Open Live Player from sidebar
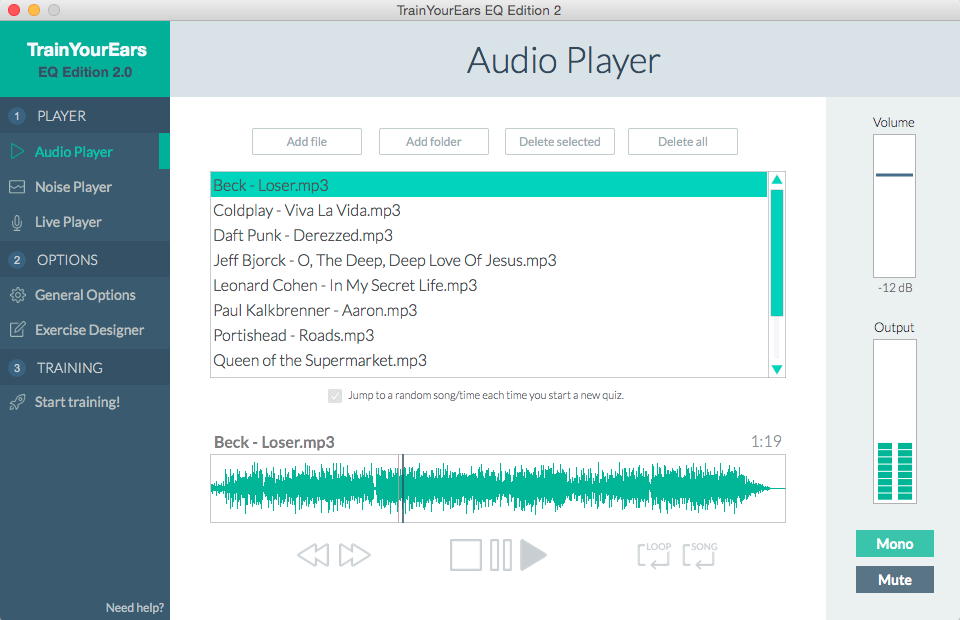The image size is (960, 620). (68, 222)
